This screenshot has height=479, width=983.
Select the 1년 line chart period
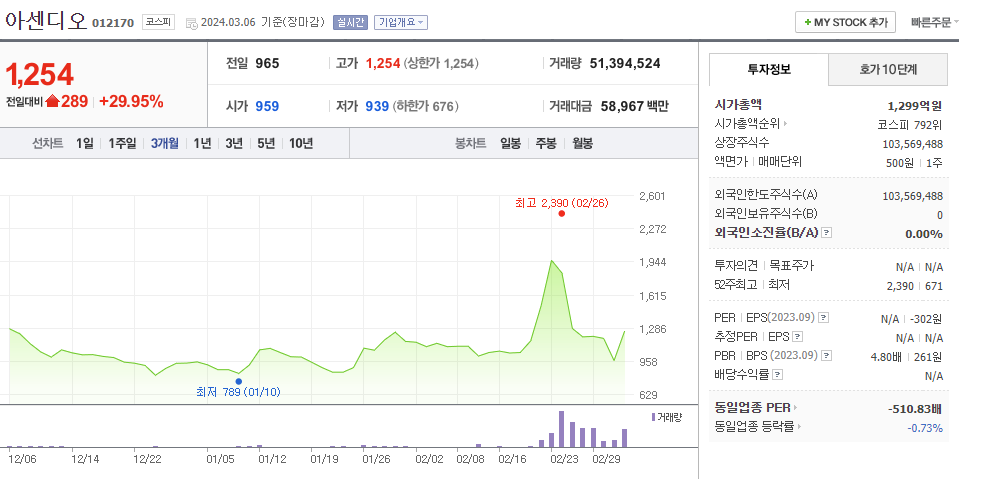[x=202, y=143]
